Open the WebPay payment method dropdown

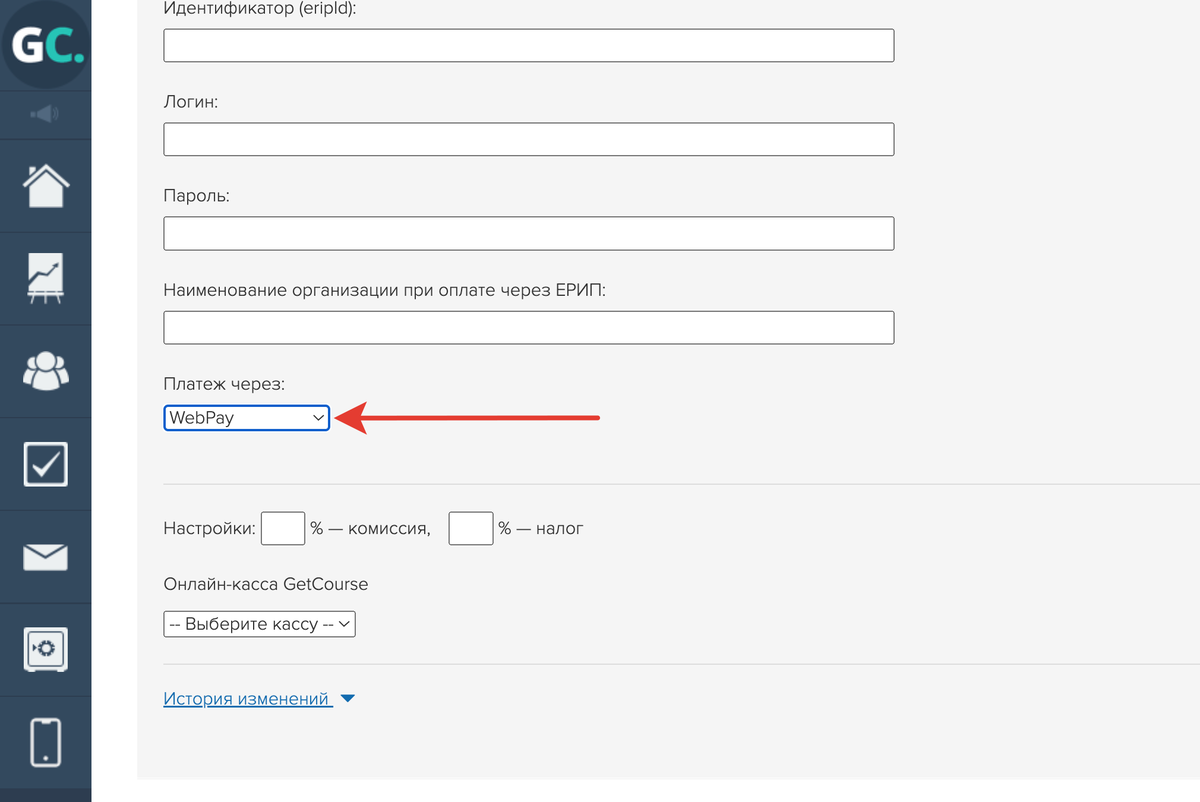pos(247,418)
